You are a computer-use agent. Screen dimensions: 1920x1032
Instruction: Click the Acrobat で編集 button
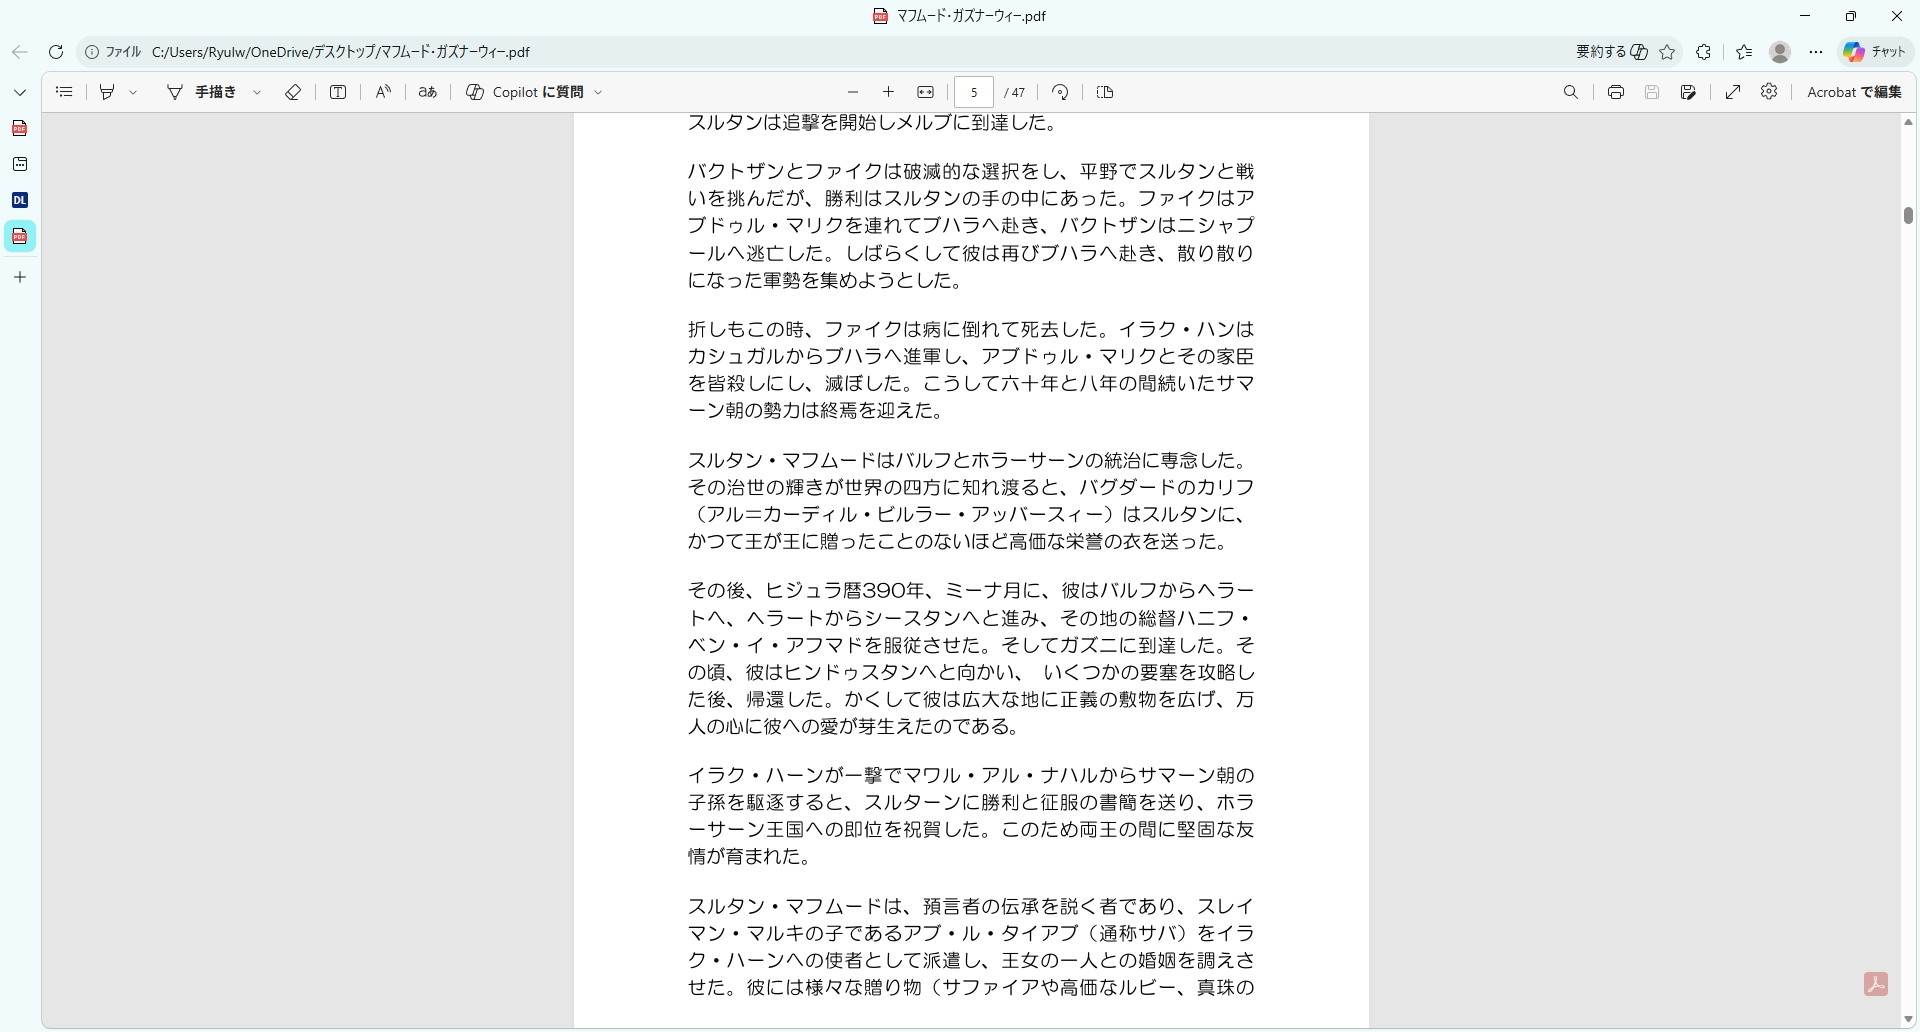pos(1853,92)
